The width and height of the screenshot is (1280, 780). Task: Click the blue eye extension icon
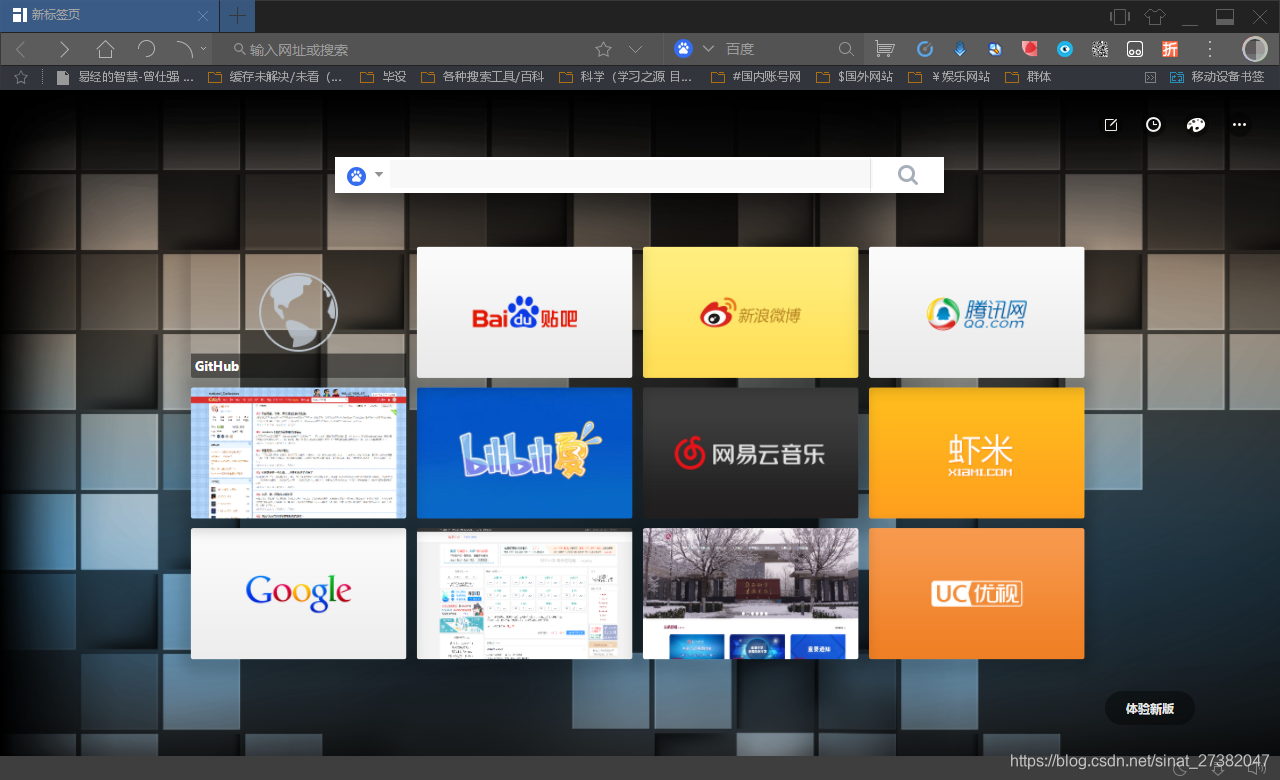[x=1065, y=49]
